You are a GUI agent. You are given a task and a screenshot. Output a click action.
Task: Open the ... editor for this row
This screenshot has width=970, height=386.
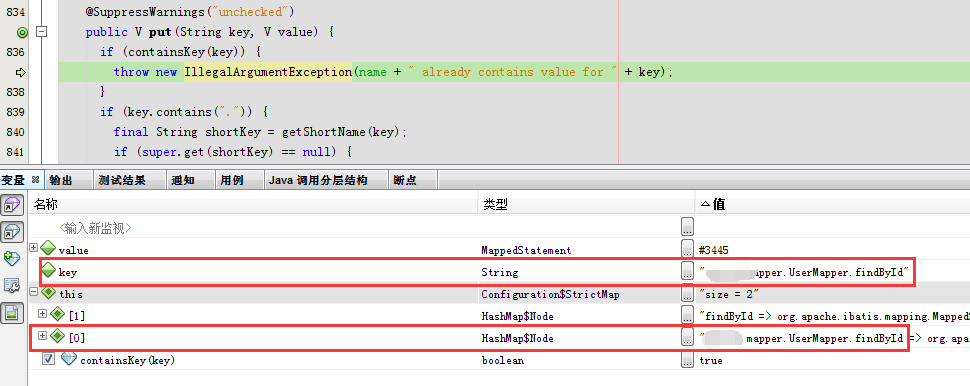click(x=687, y=293)
